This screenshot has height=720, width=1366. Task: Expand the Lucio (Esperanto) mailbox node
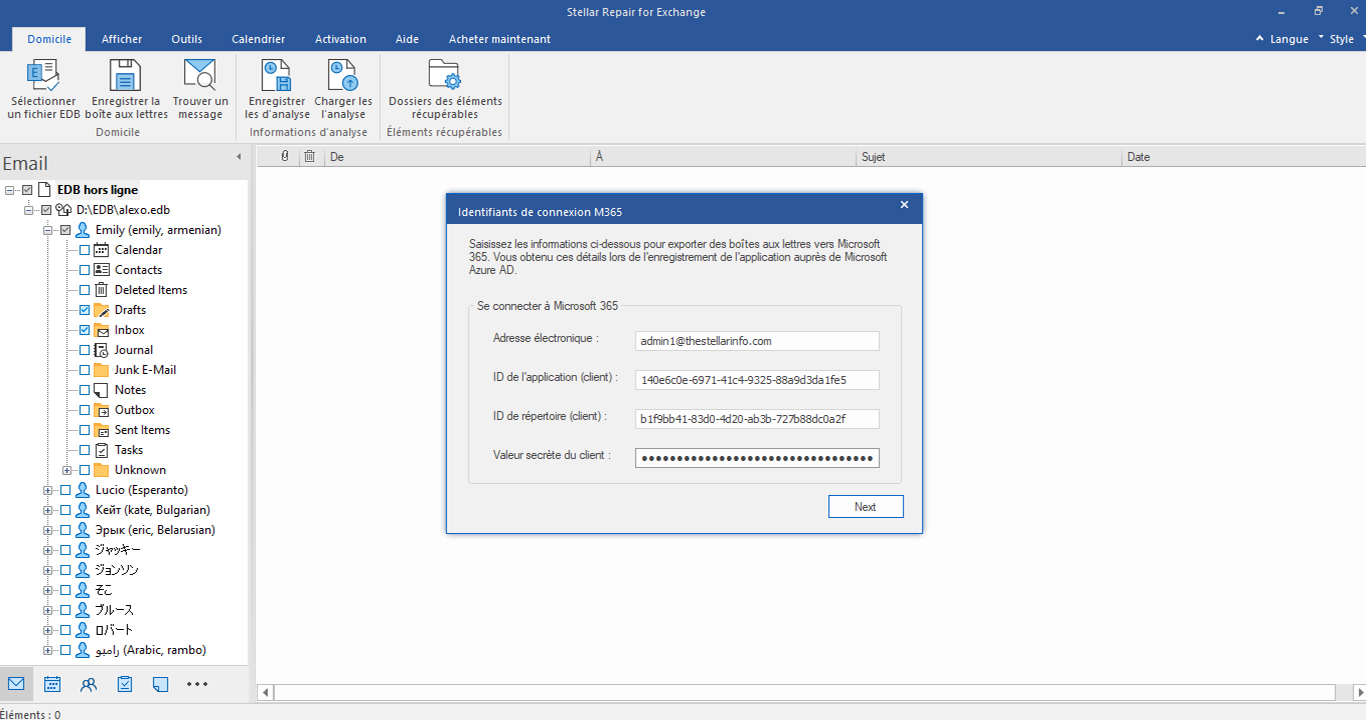tap(47, 490)
